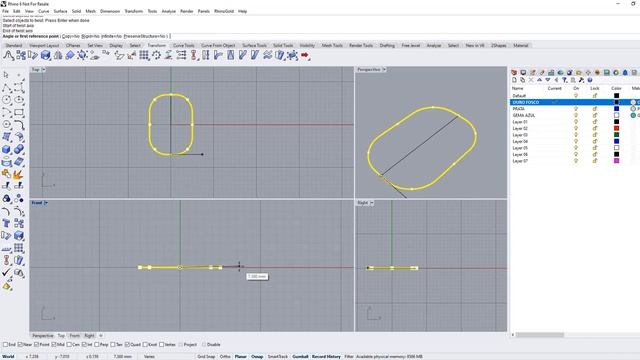Select the GEMA AZUL layer row

(575, 115)
